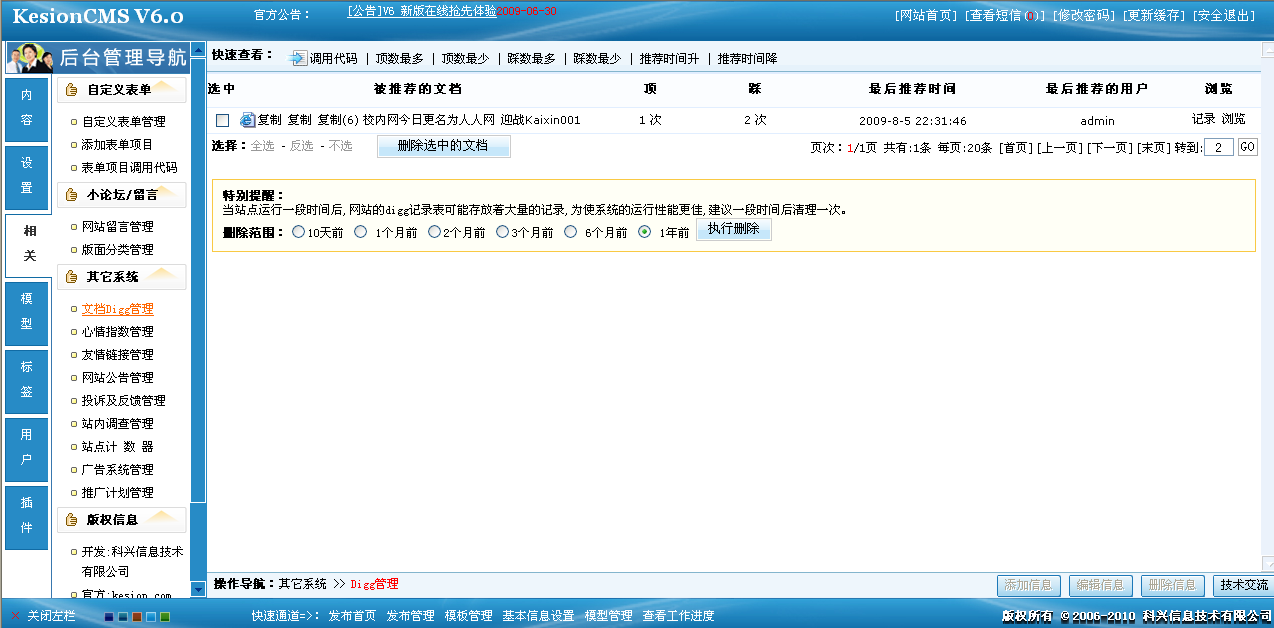Check the checkbox on the article row
Viewport: 1274px width, 628px height.
[222, 120]
